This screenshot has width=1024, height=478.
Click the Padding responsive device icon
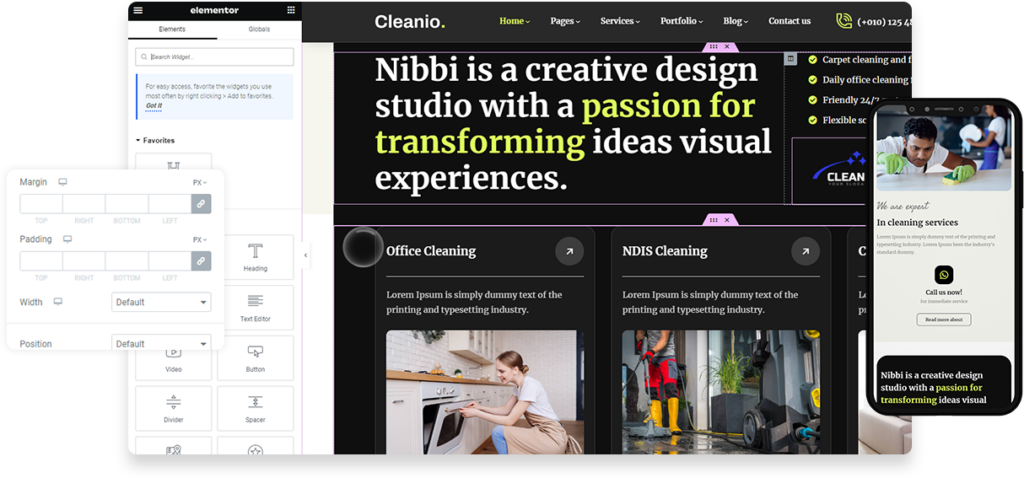pos(67,240)
